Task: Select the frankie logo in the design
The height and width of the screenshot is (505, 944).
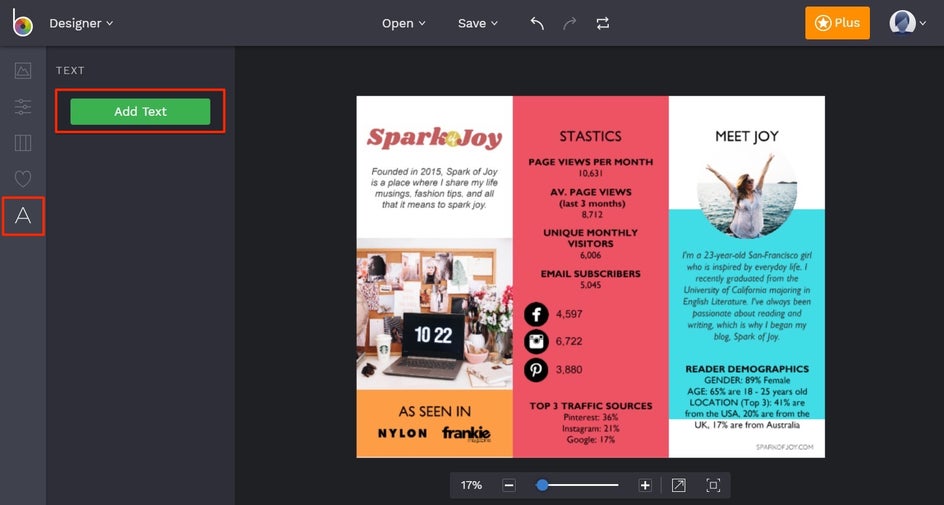Action: (x=467, y=433)
